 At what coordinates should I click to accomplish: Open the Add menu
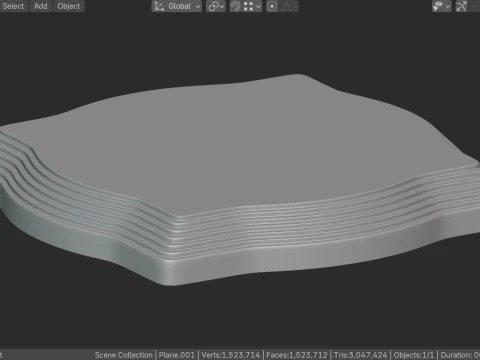click(x=40, y=6)
